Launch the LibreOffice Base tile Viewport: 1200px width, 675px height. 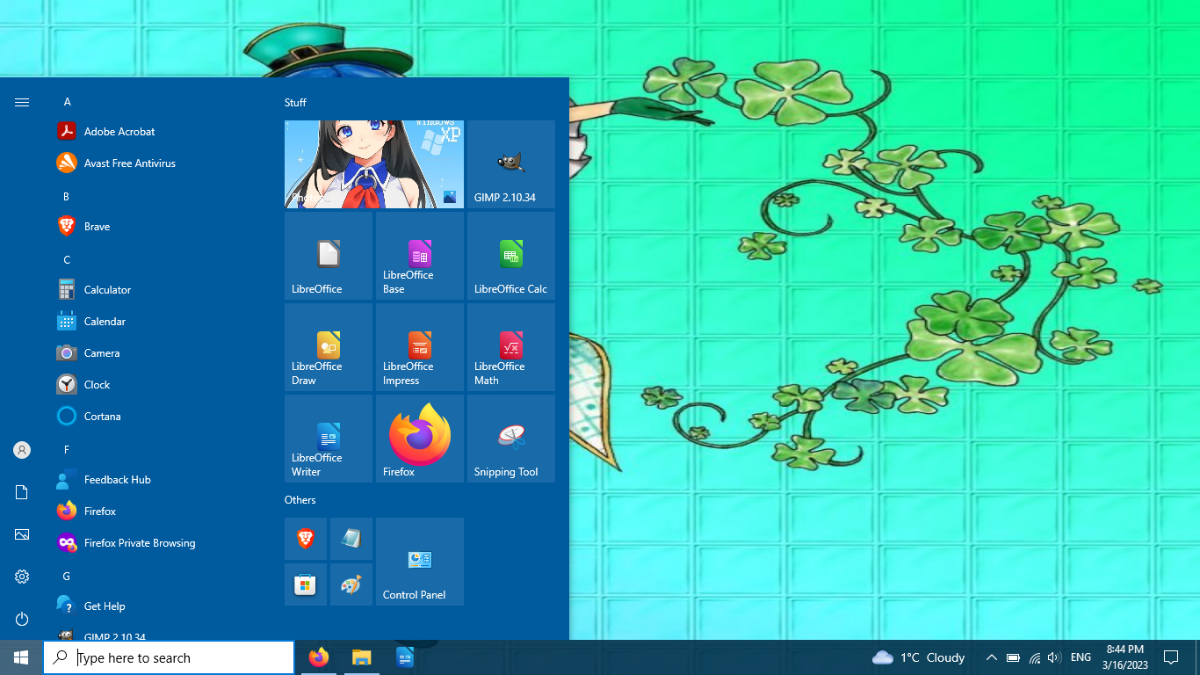(420, 255)
